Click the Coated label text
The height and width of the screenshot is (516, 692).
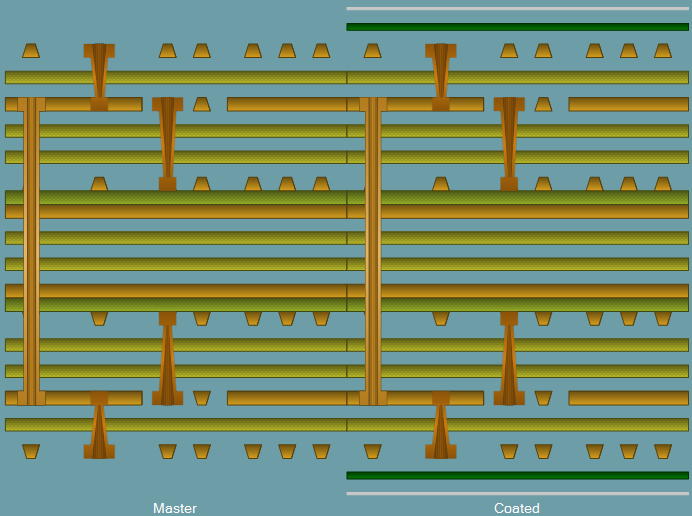click(x=517, y=508)
